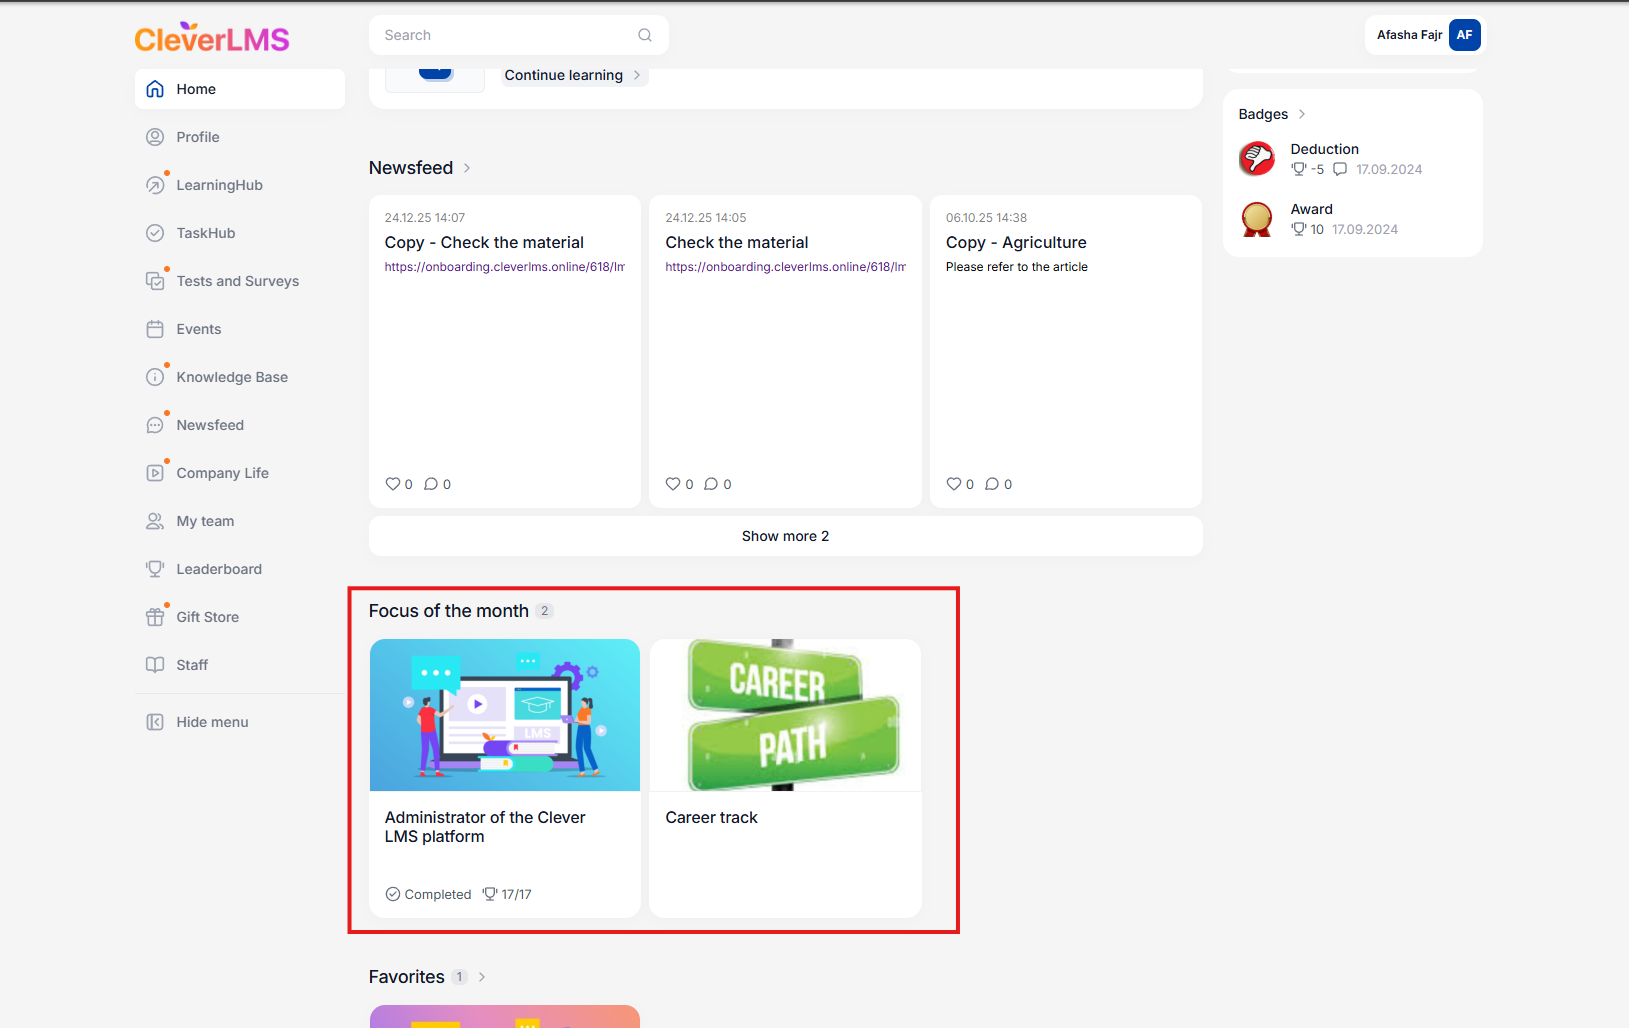Screen dimensions: 1629x1028
Task: Click the Focus of the month heading
Action: click(449, 611)
